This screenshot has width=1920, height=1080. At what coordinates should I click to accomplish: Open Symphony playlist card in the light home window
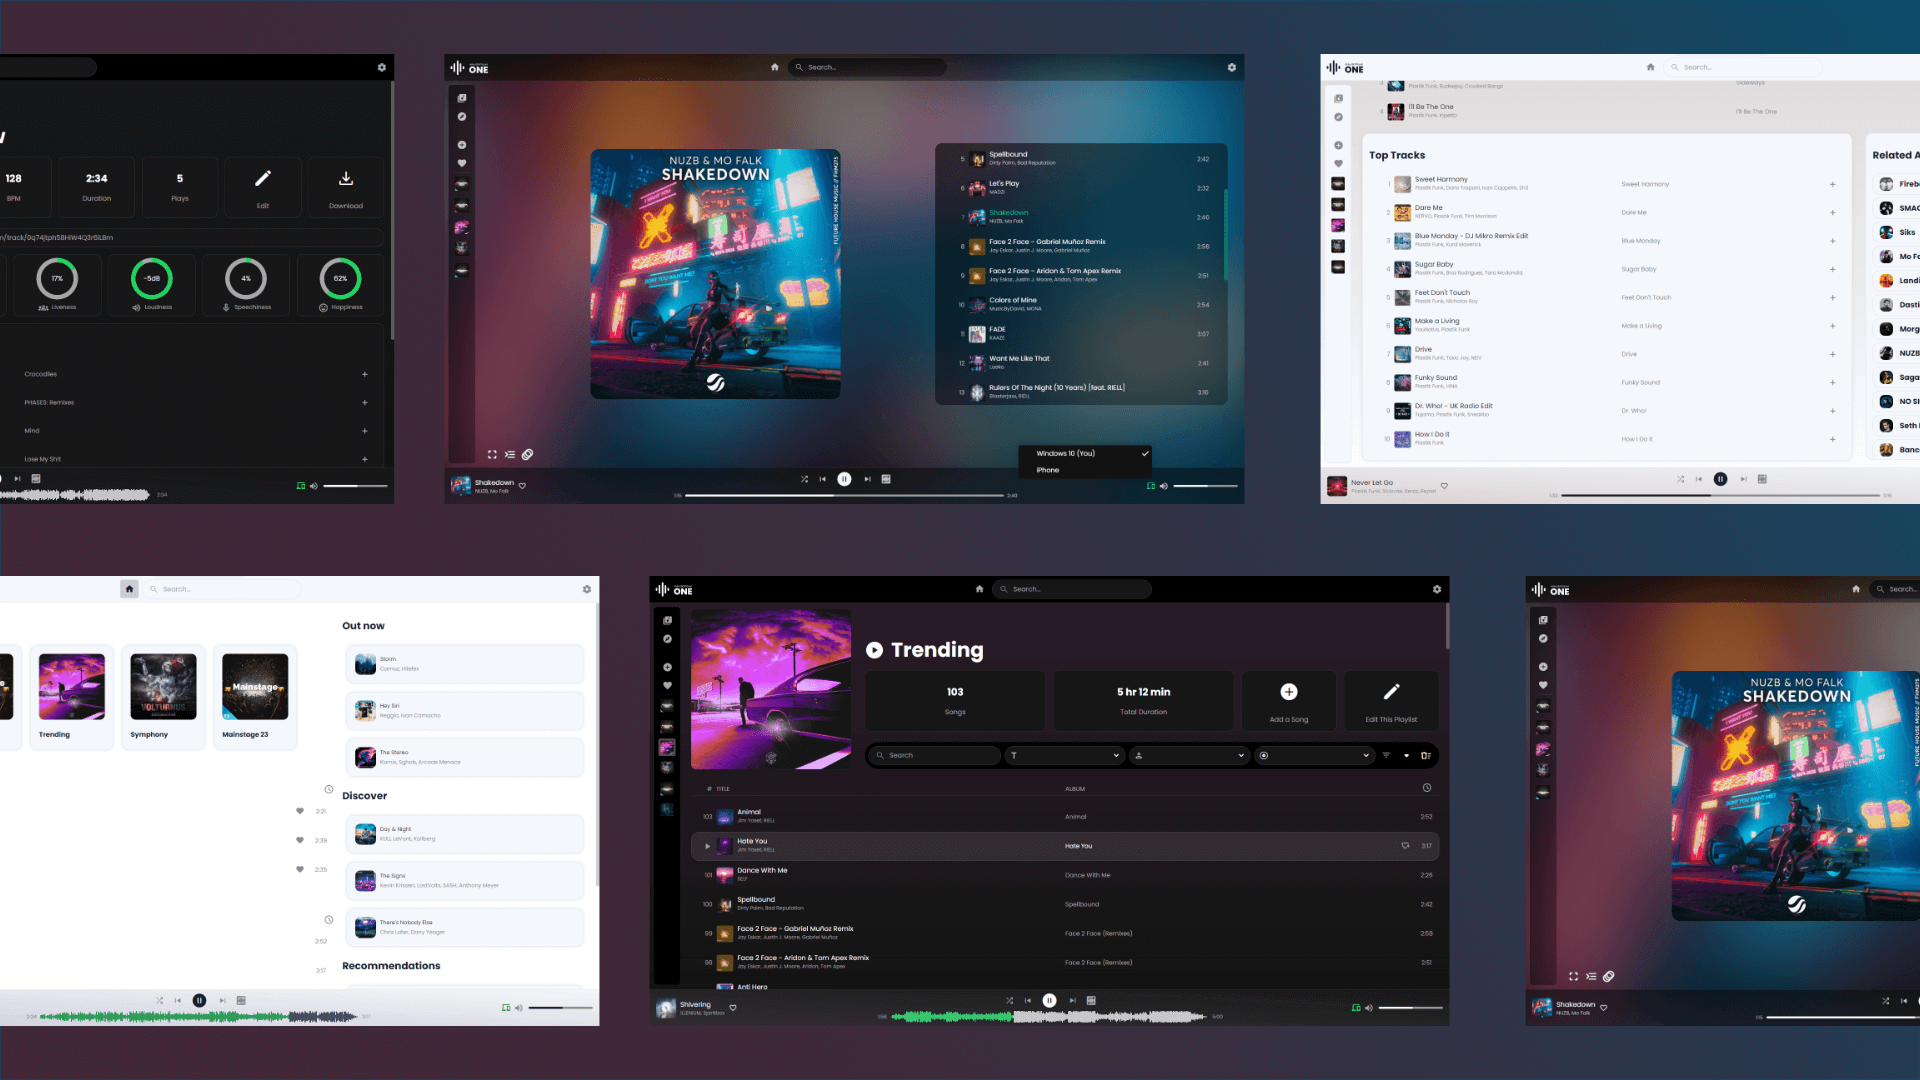[x=163, y=697]
